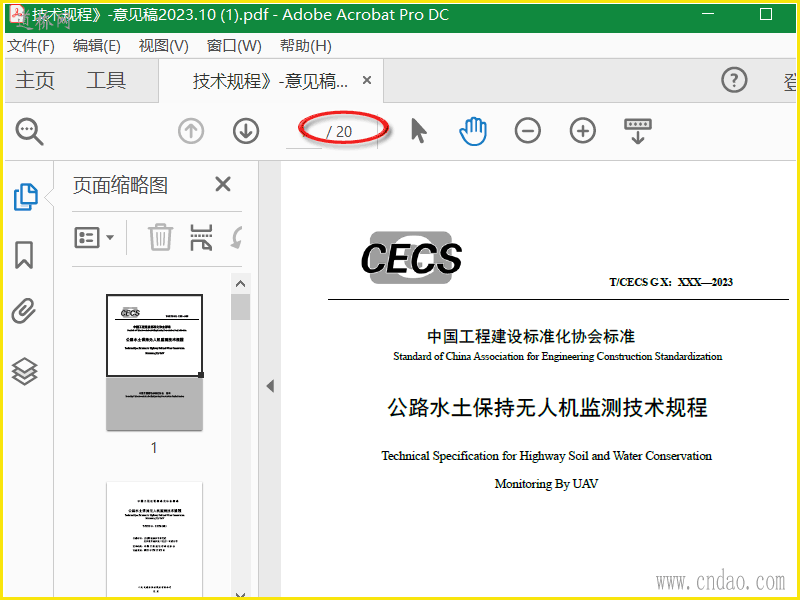Open the help question mark icon
Screen dimensions: 800x600
coord(734,80)
